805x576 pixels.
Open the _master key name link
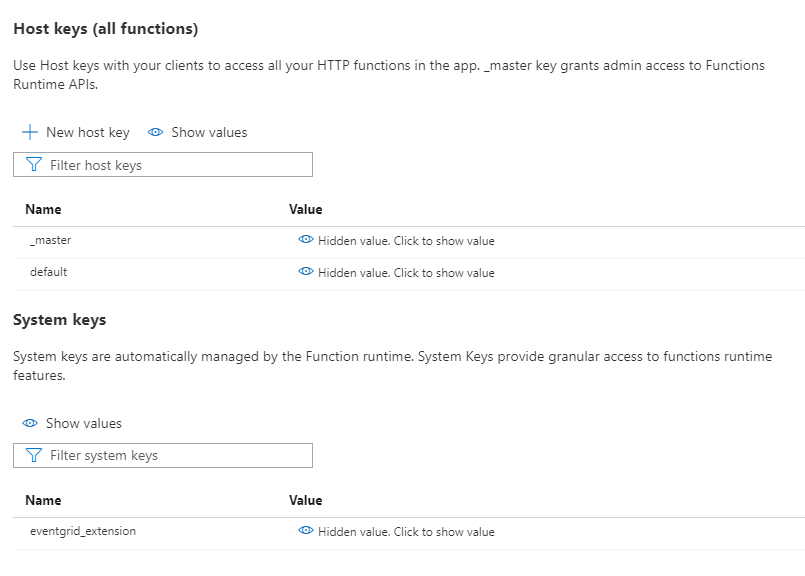pyautogui.click(x=50, y=241)
